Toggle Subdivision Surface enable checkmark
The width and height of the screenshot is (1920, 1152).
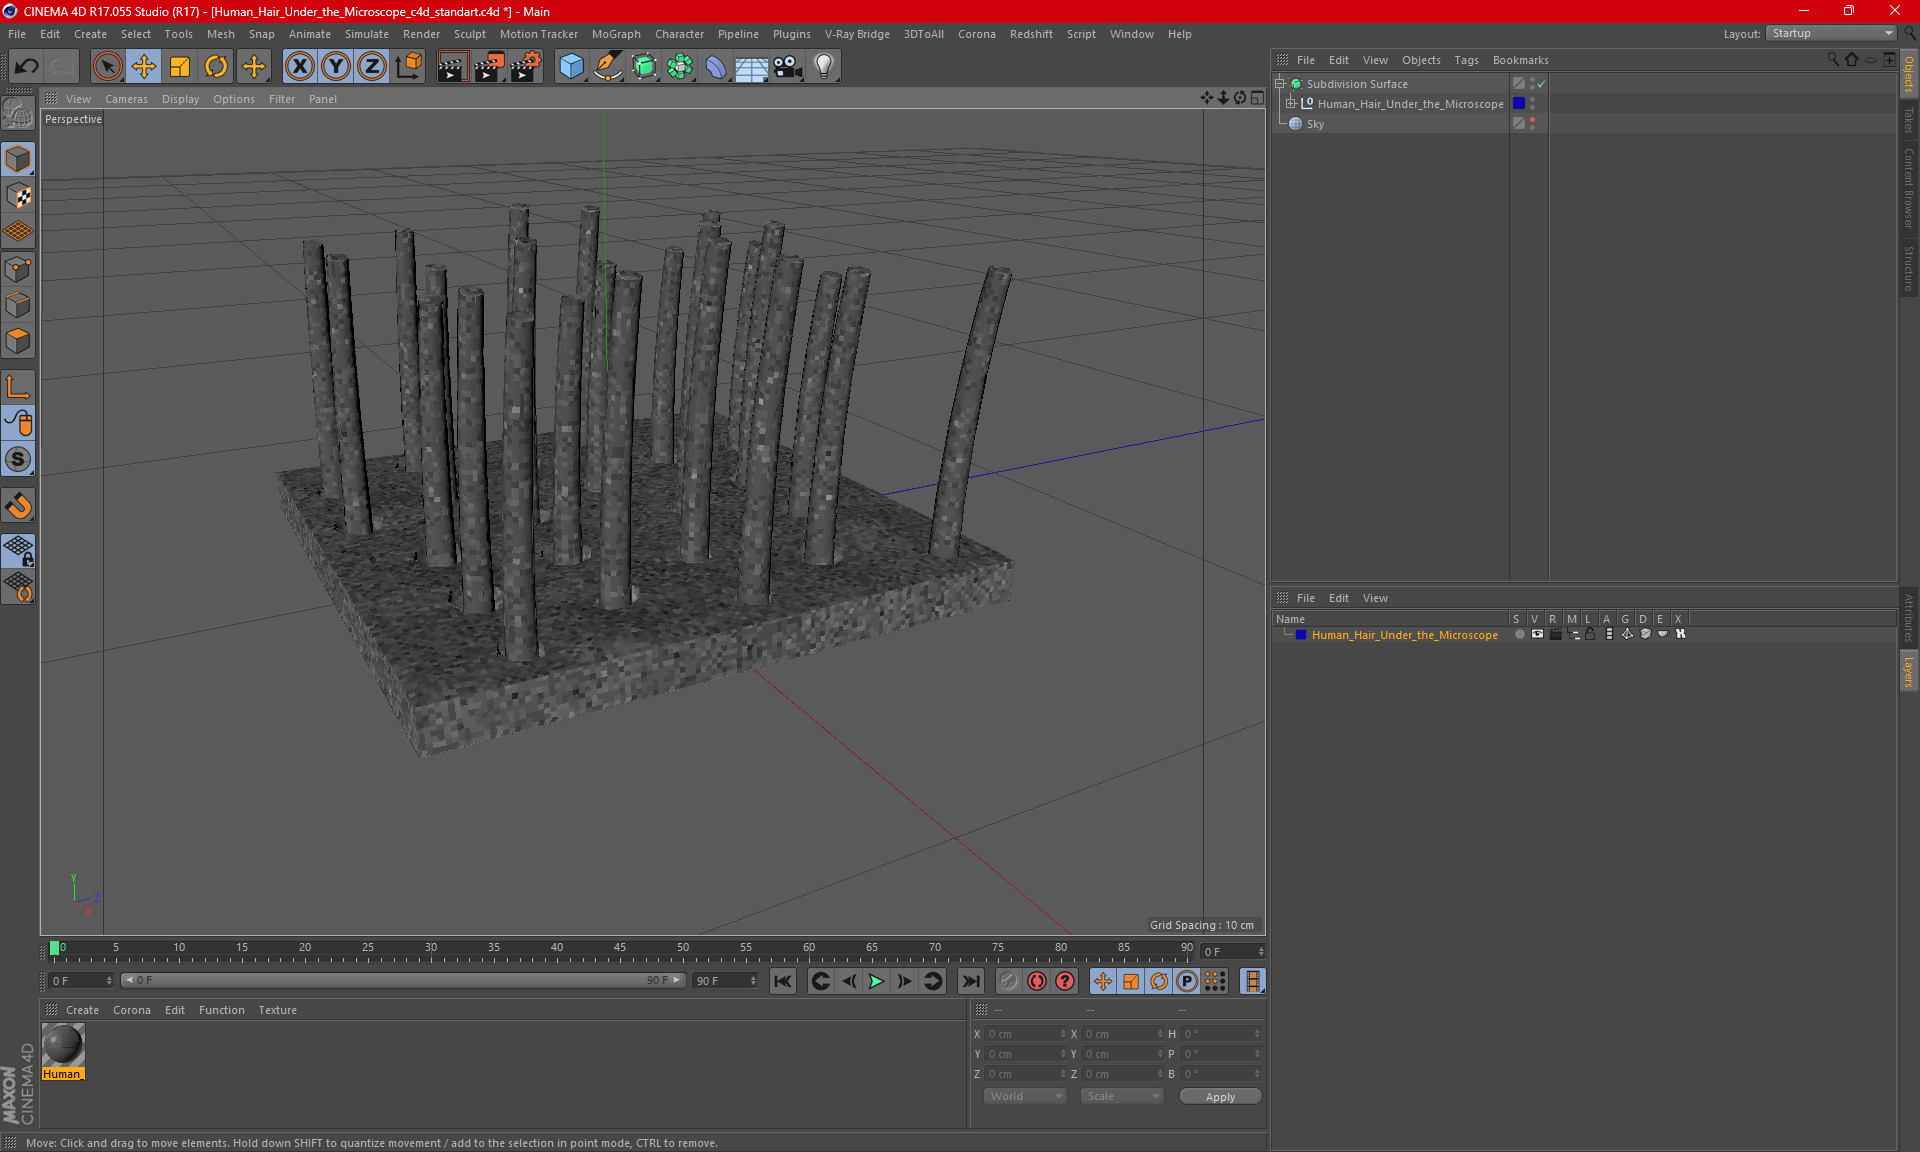point(1541,84)
